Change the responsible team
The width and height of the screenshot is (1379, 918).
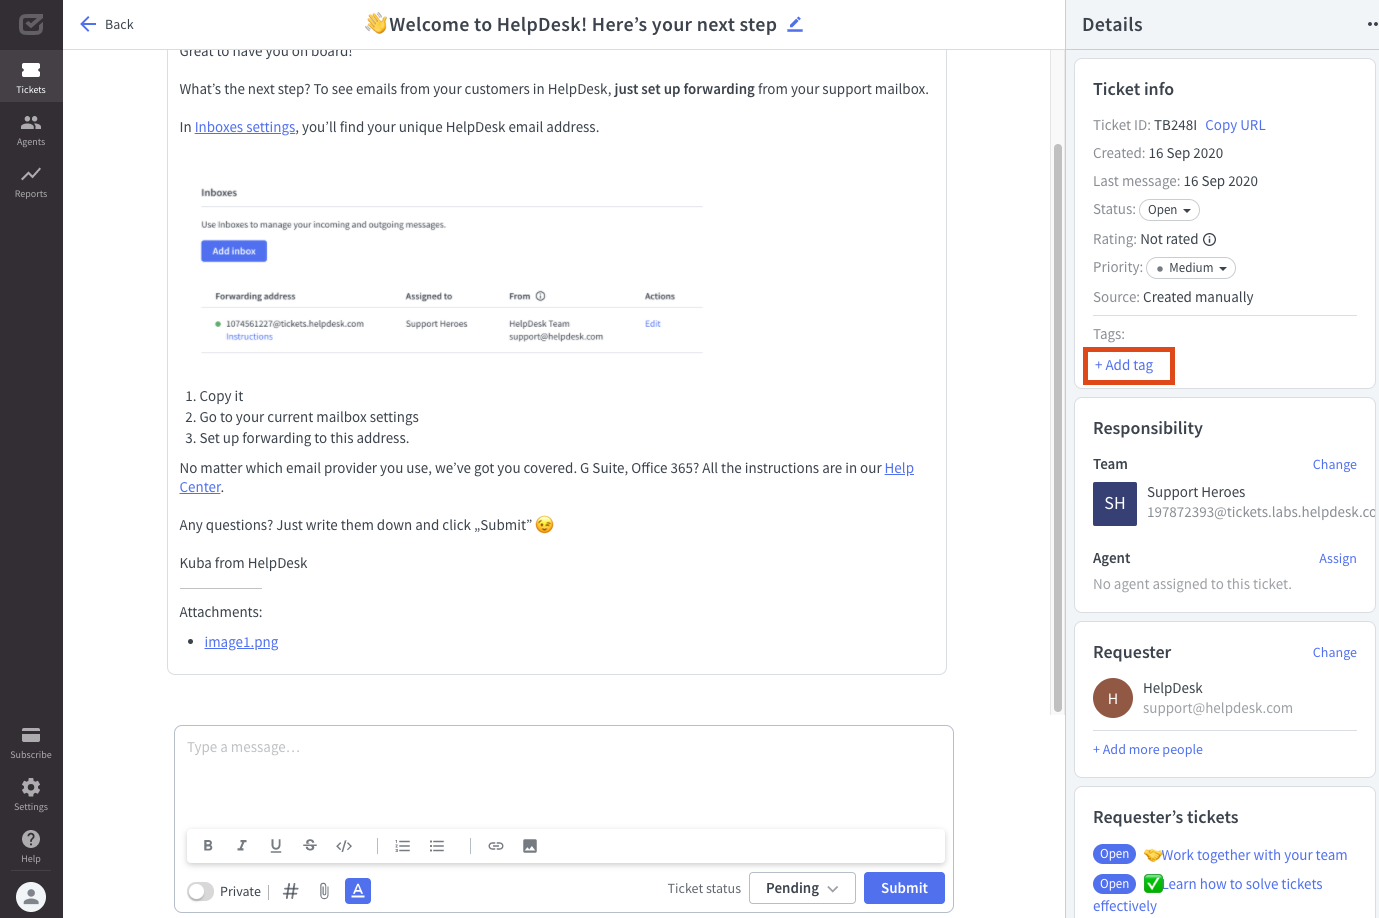[1335, 464]
